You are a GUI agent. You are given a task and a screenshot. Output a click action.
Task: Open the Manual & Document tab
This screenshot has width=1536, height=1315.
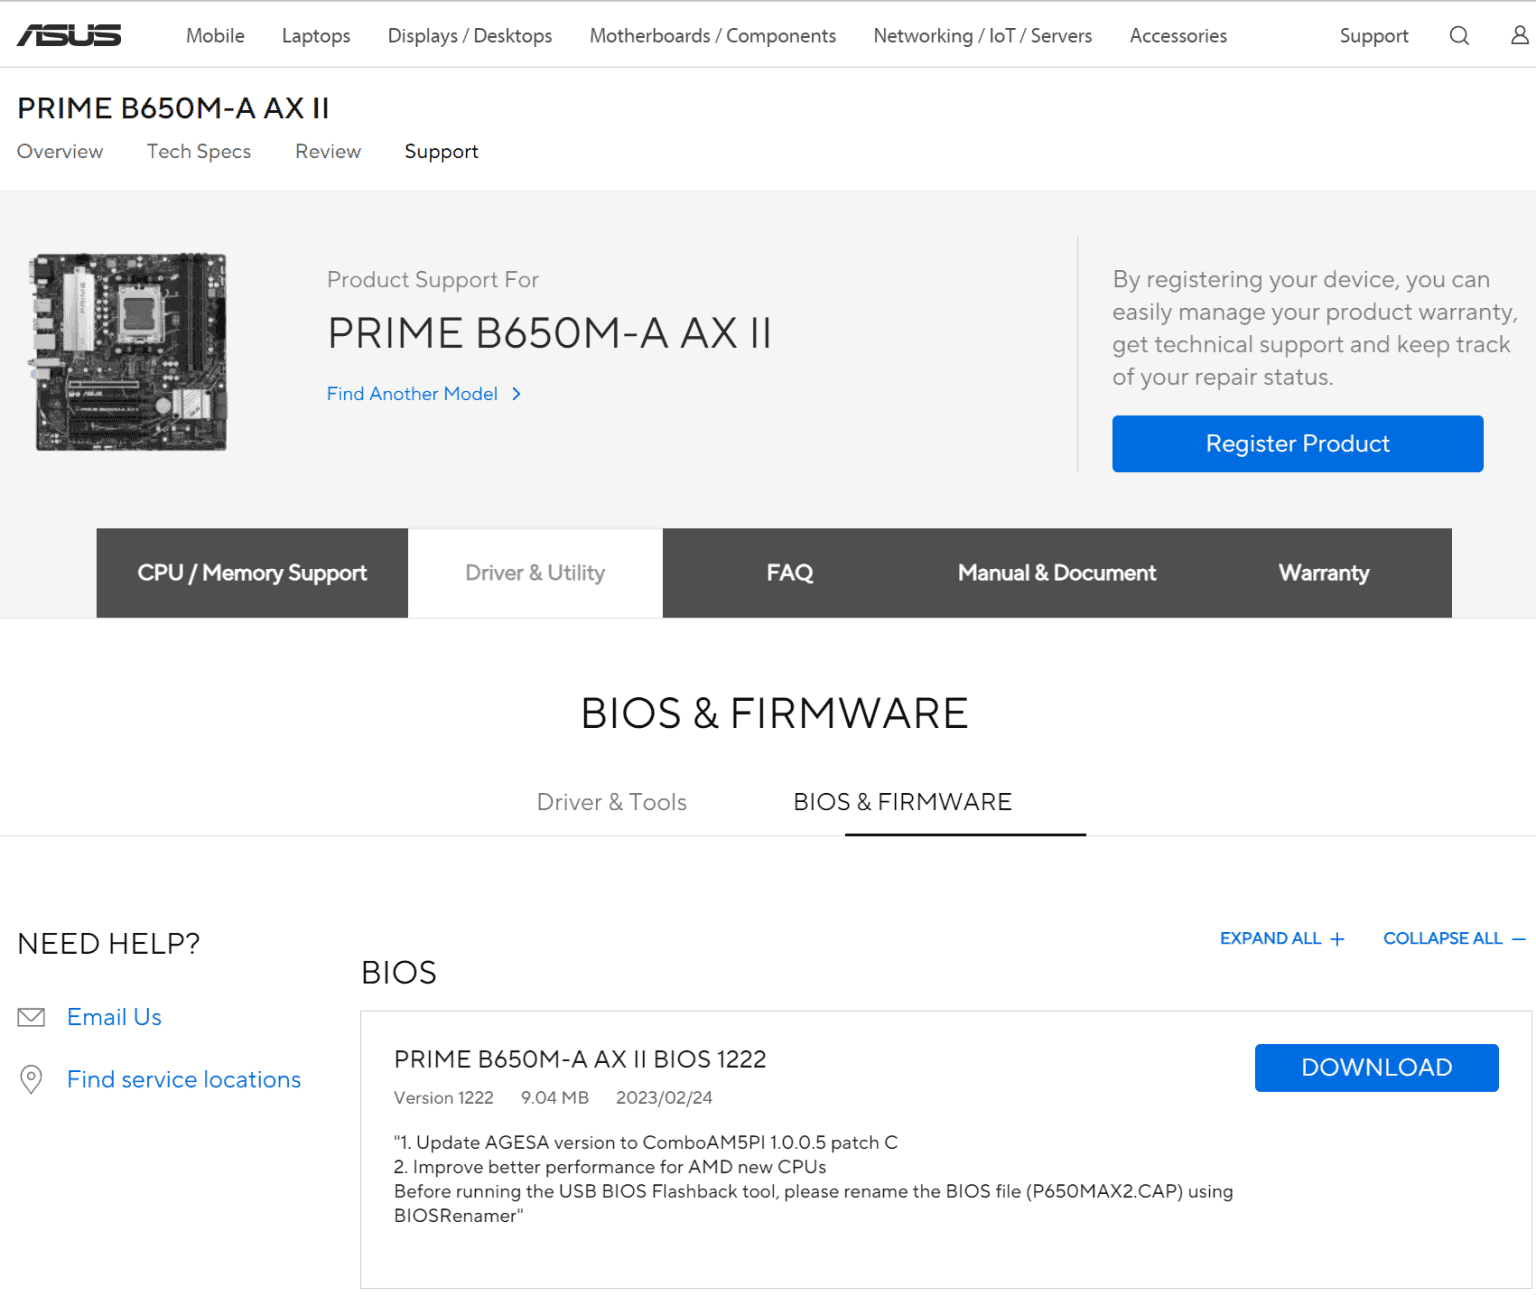coord(1056,573)
